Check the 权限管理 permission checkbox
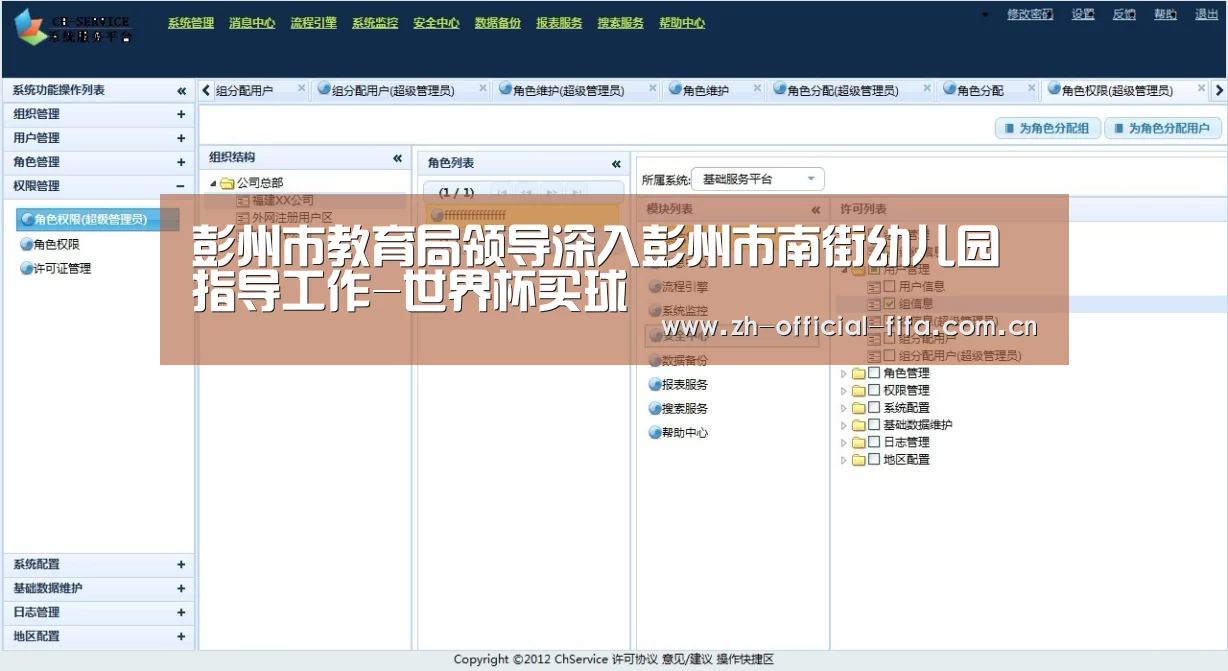The width and height of the screenshot is (1228, 671). click(x=874, y=390)
